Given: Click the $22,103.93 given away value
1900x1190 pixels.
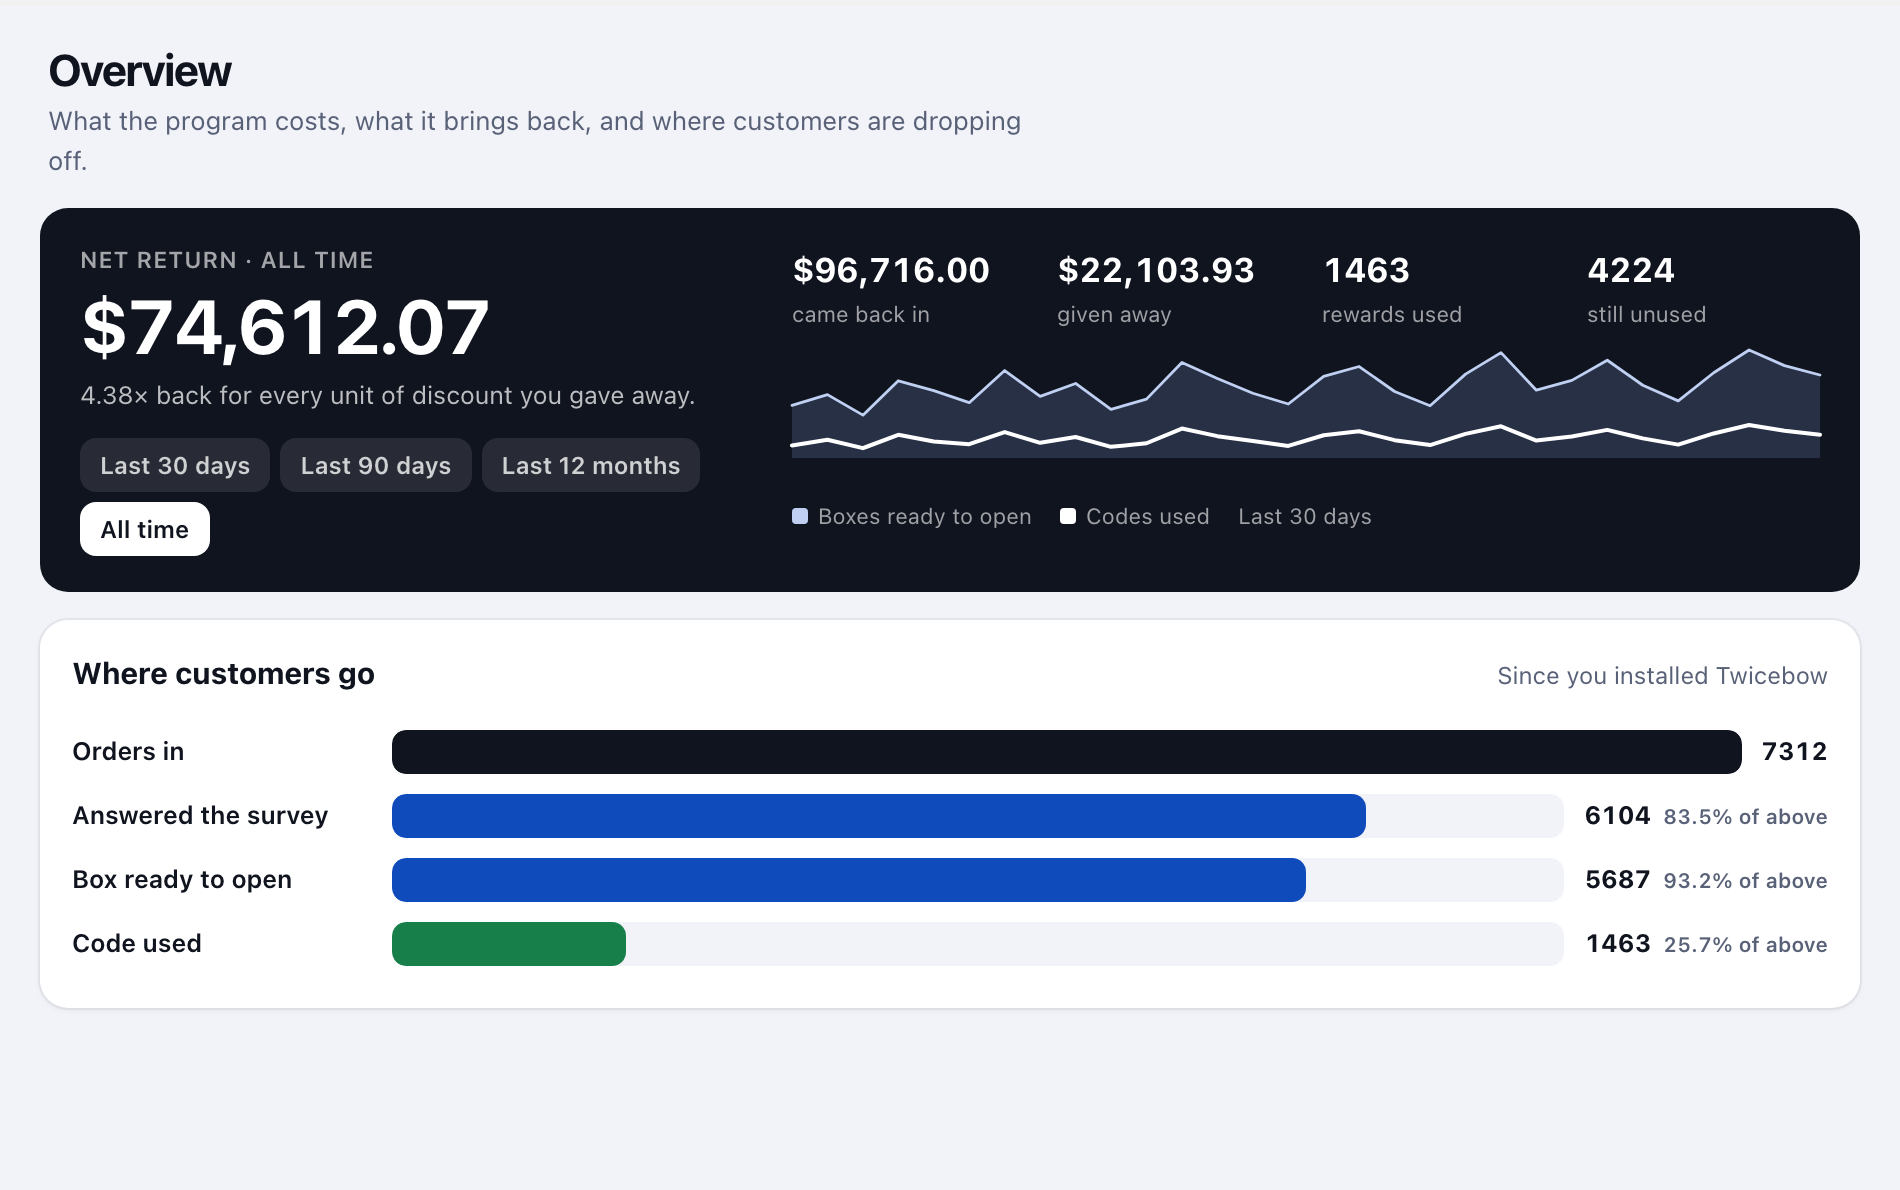Looking at the screenshot, I should coord(1156,270).
